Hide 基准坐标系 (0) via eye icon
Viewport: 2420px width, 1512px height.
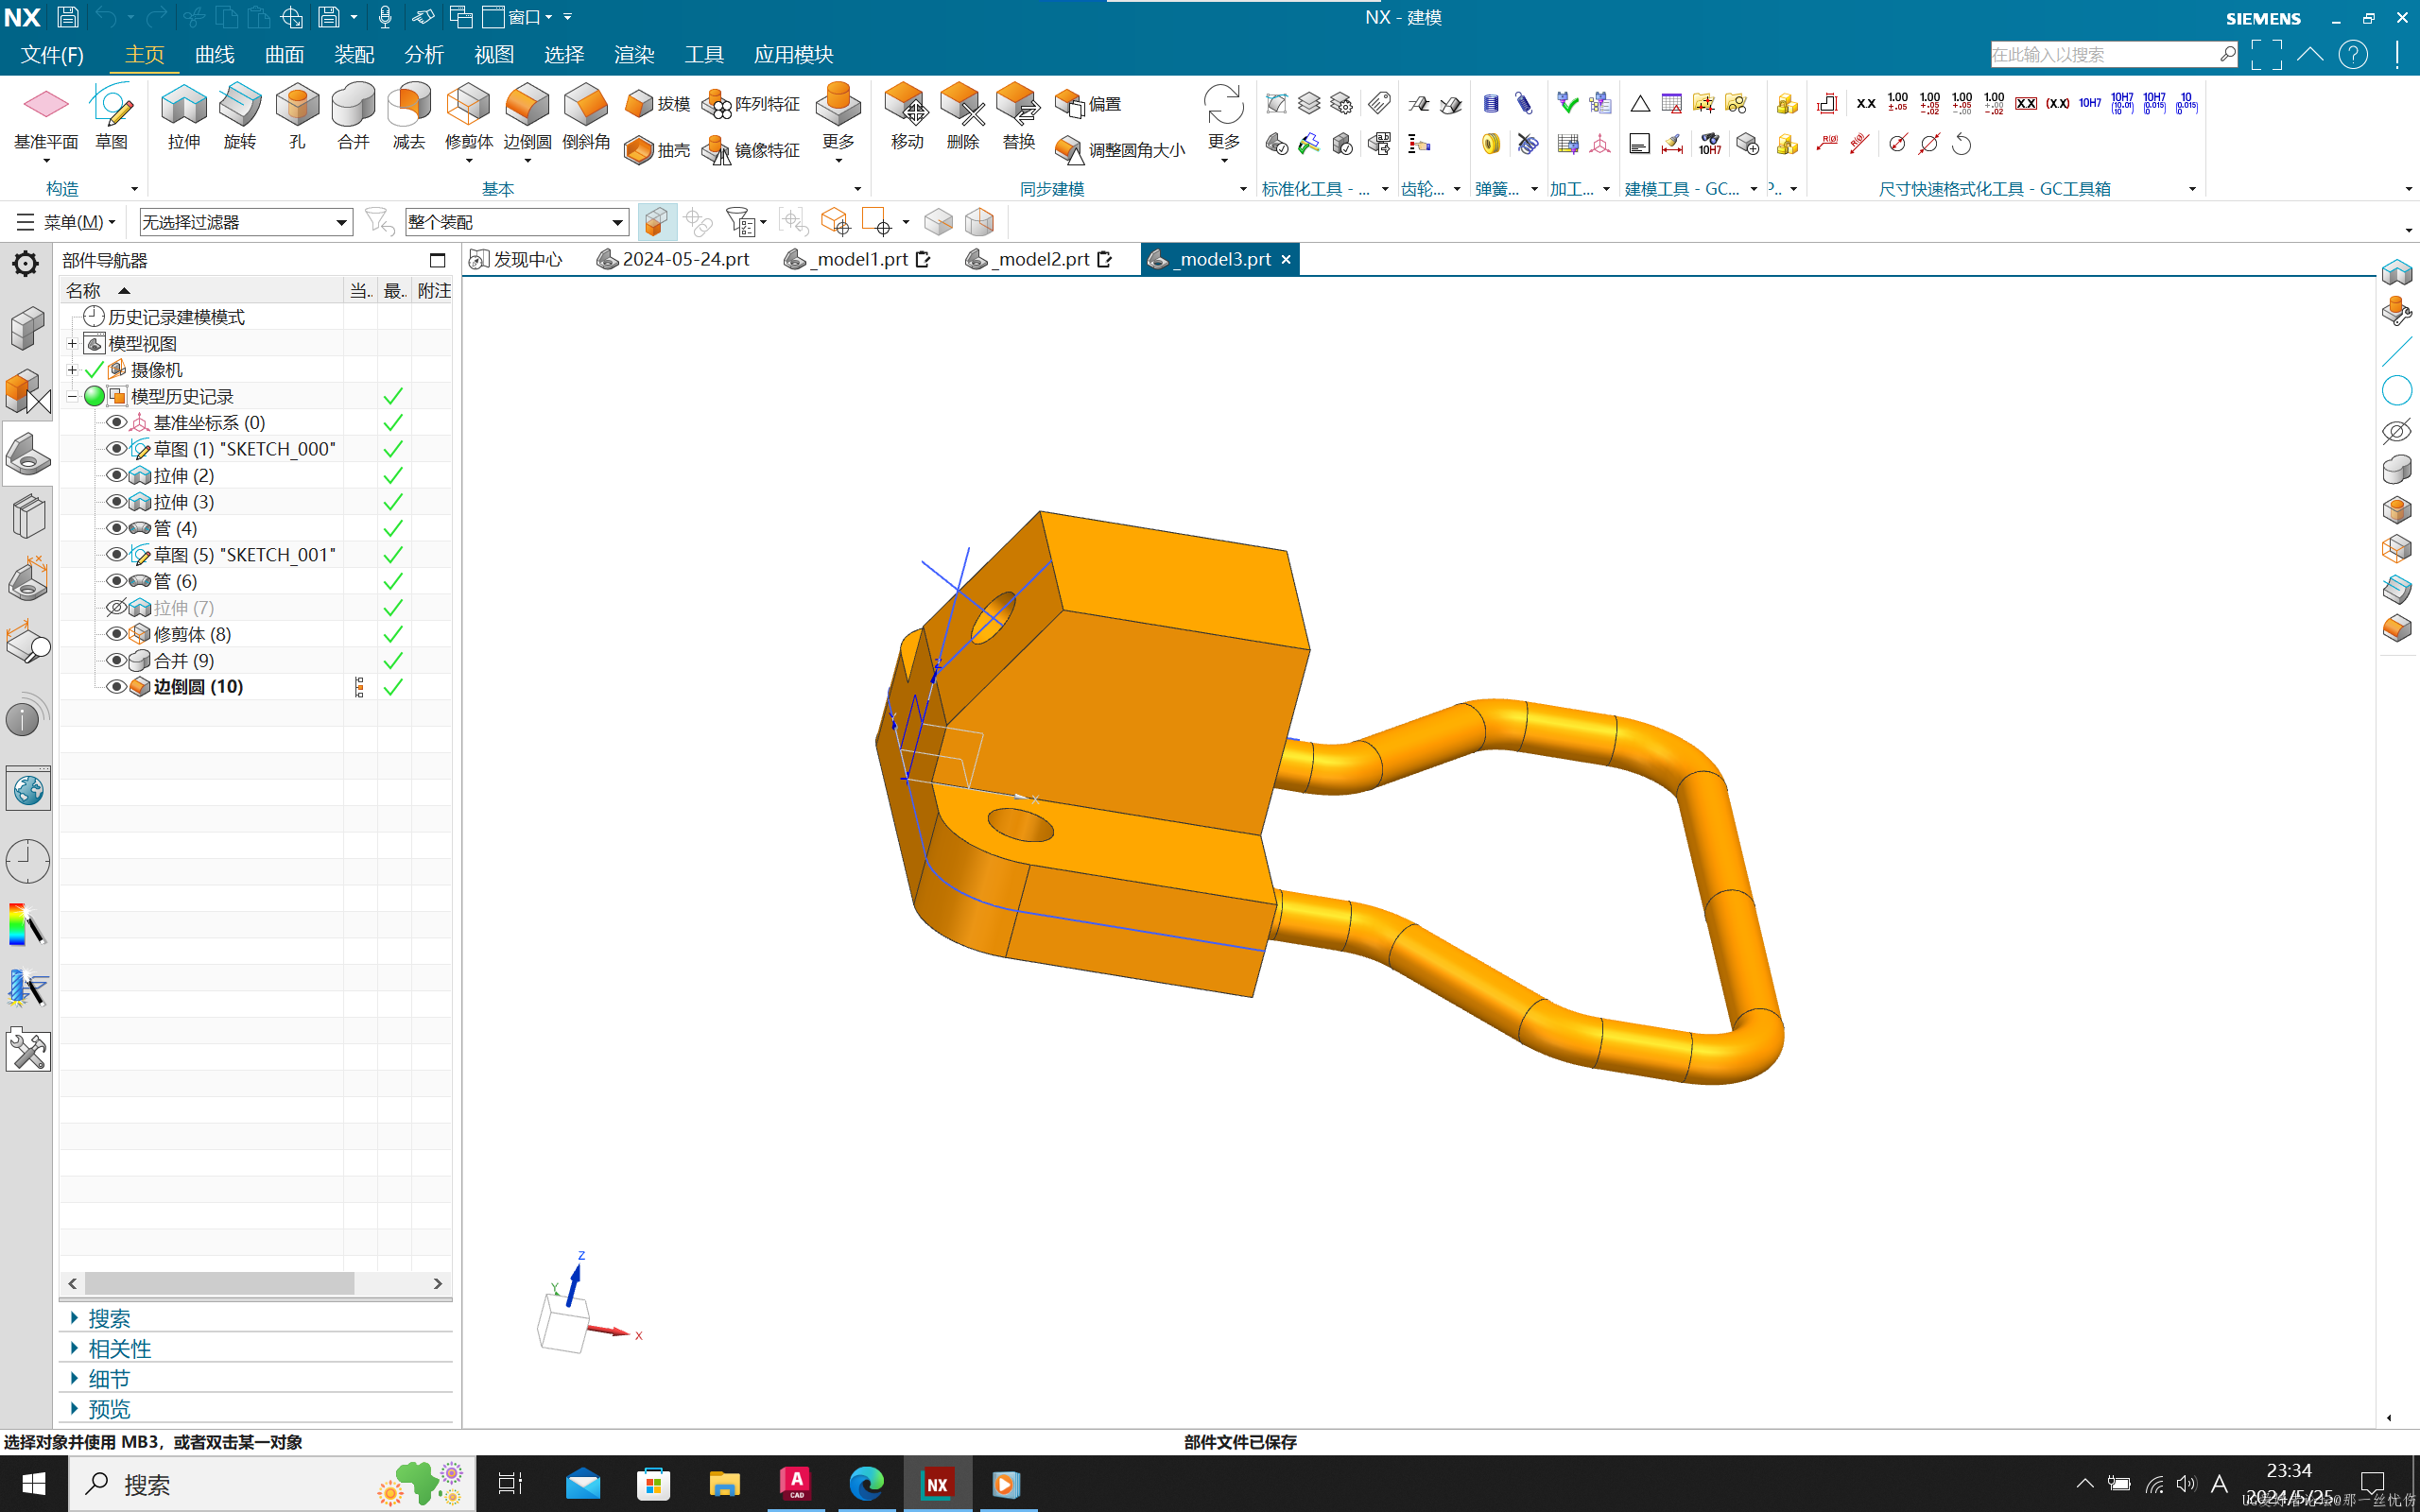(x=116, y=423)
